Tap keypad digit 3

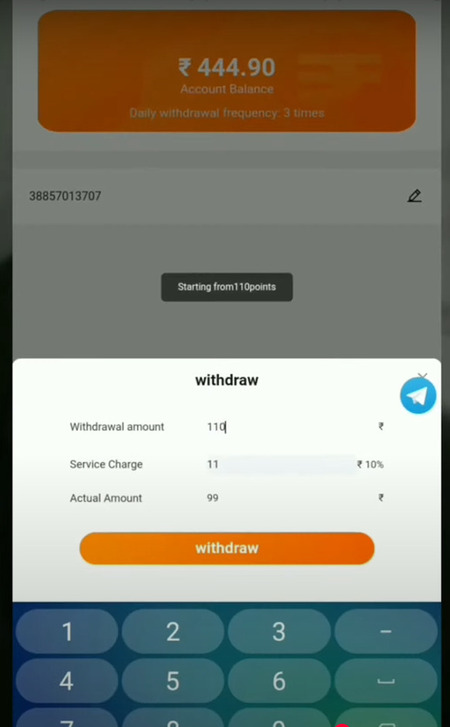click(x=279, y=631)
